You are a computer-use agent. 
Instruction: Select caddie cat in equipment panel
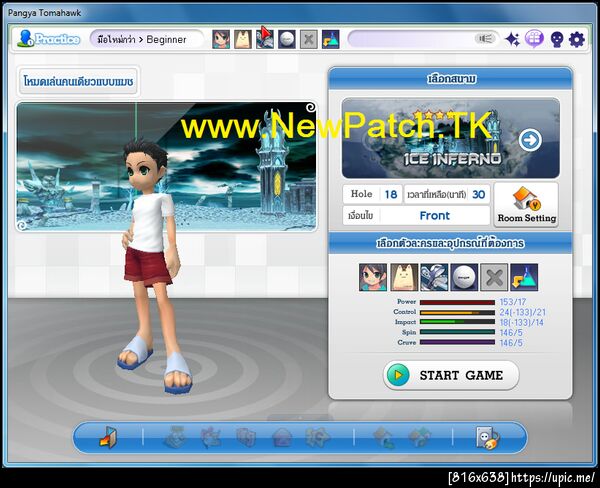point(403,277)
